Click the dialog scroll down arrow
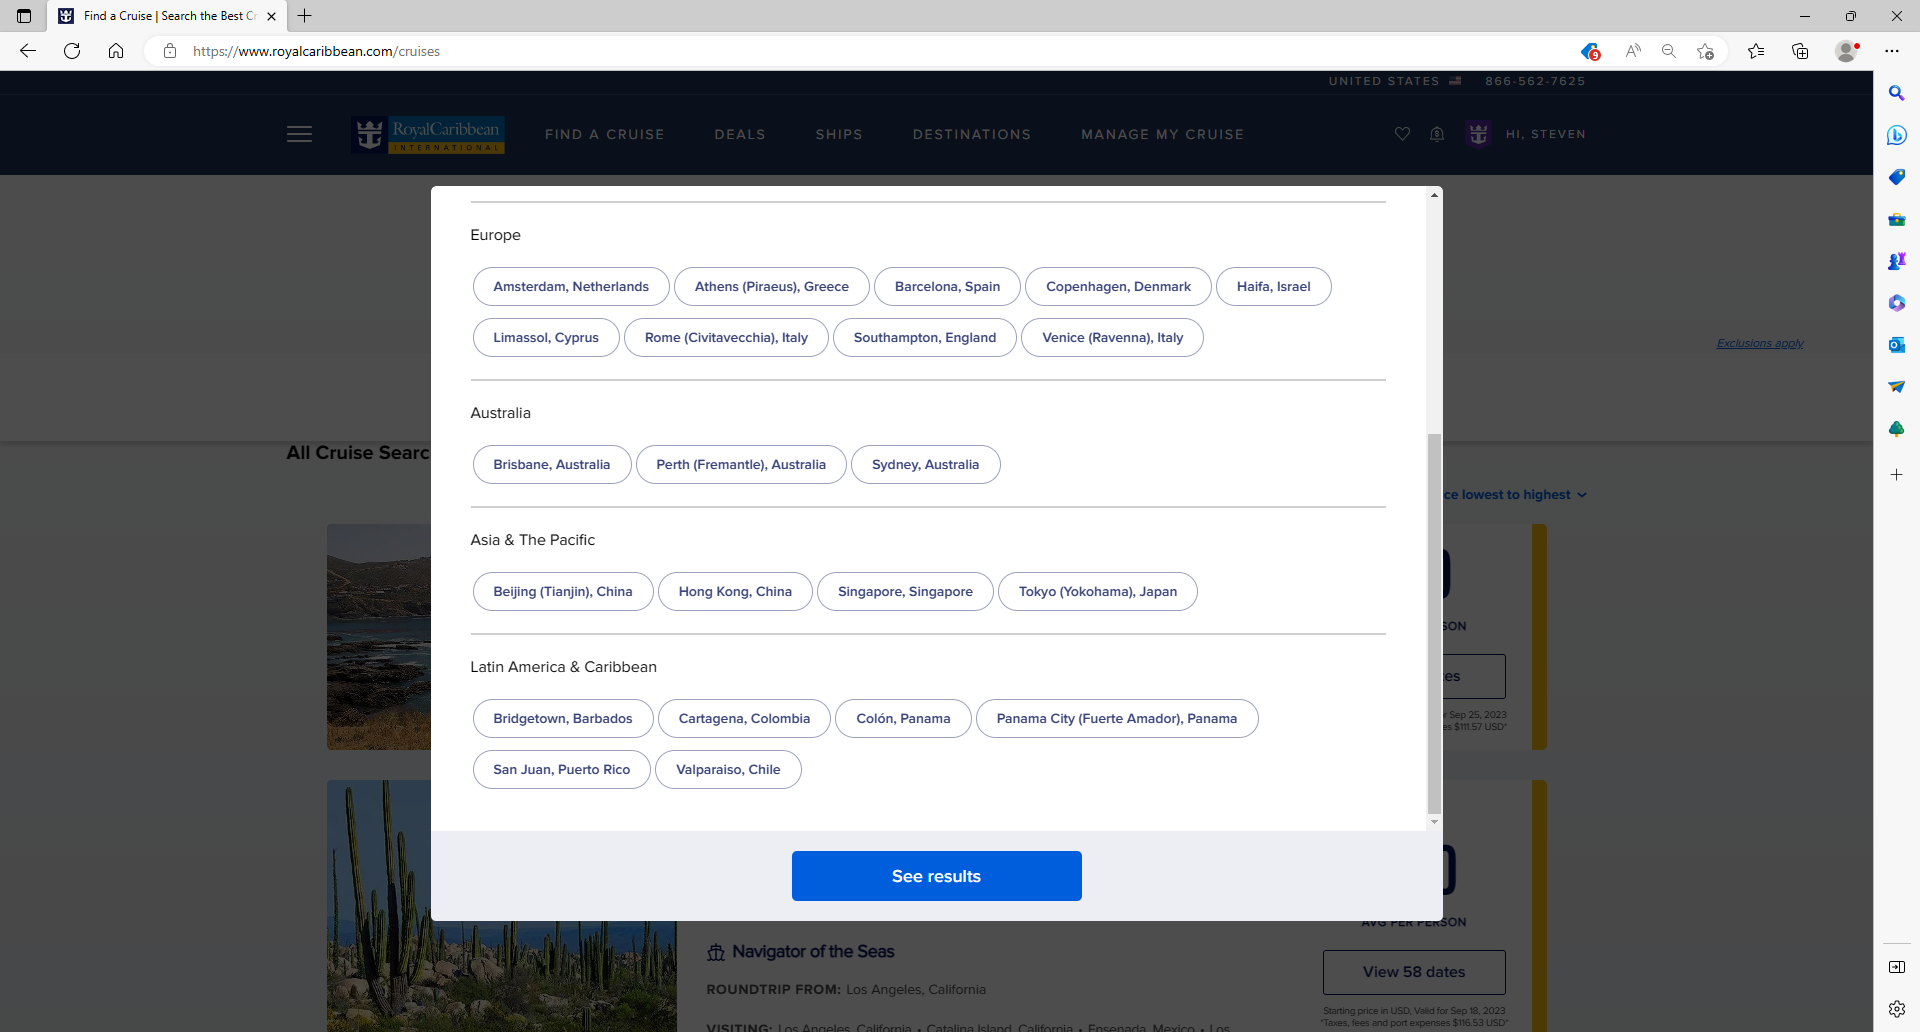 coord(1434,822)
